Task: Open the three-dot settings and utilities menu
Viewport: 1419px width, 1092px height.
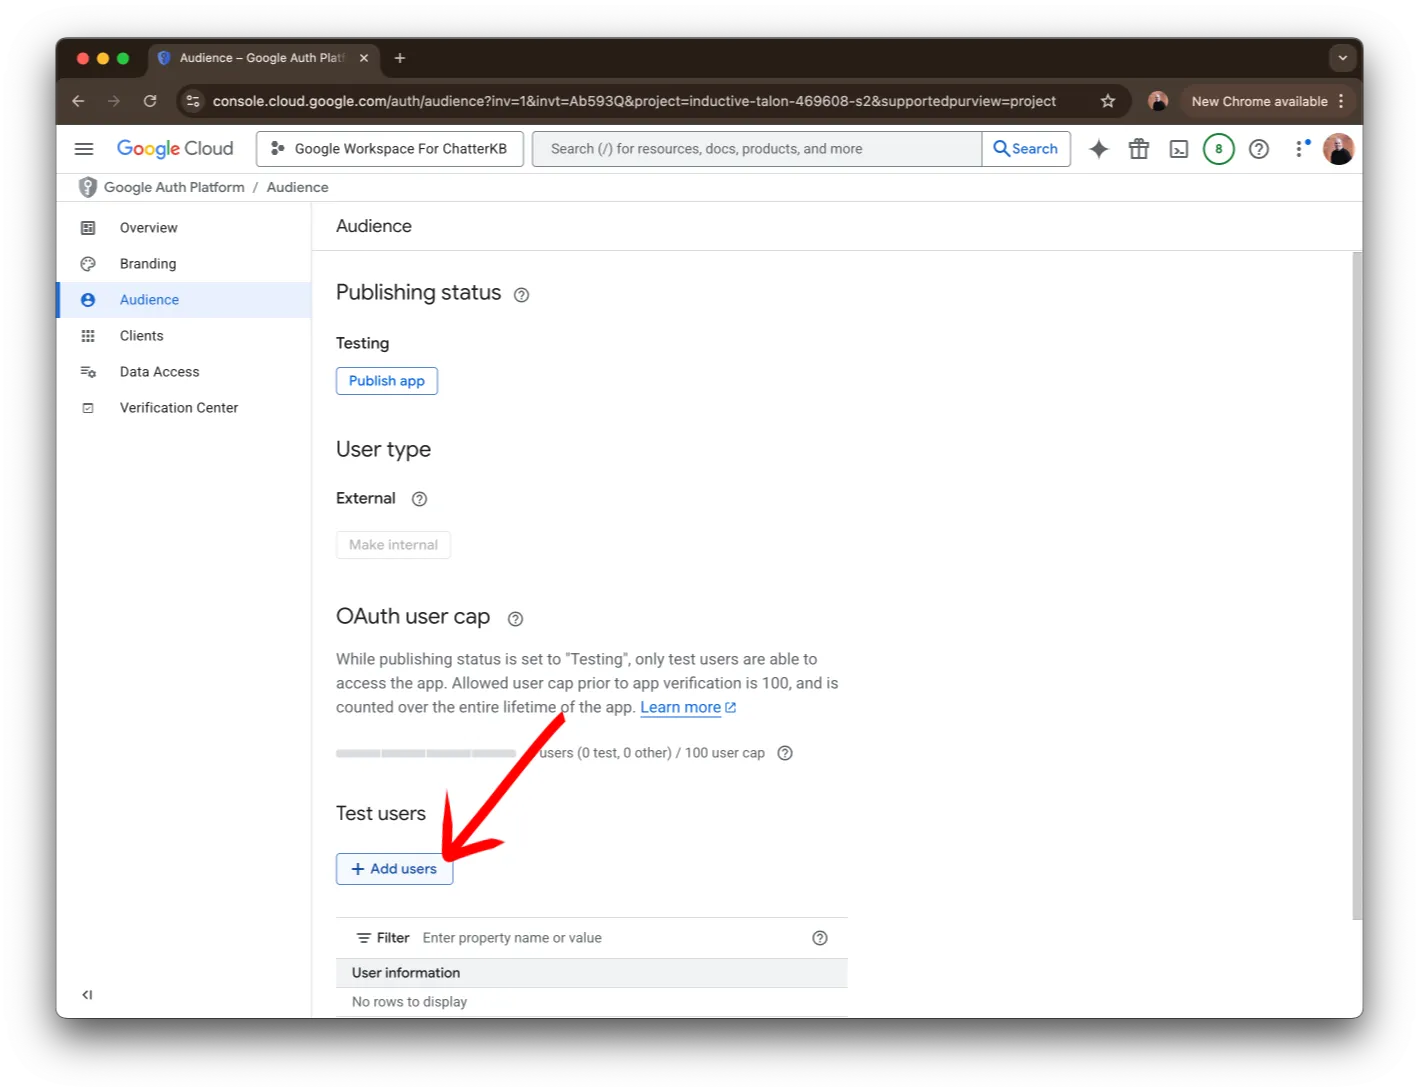Action: pyautogui.click(x=1301, y=149)
